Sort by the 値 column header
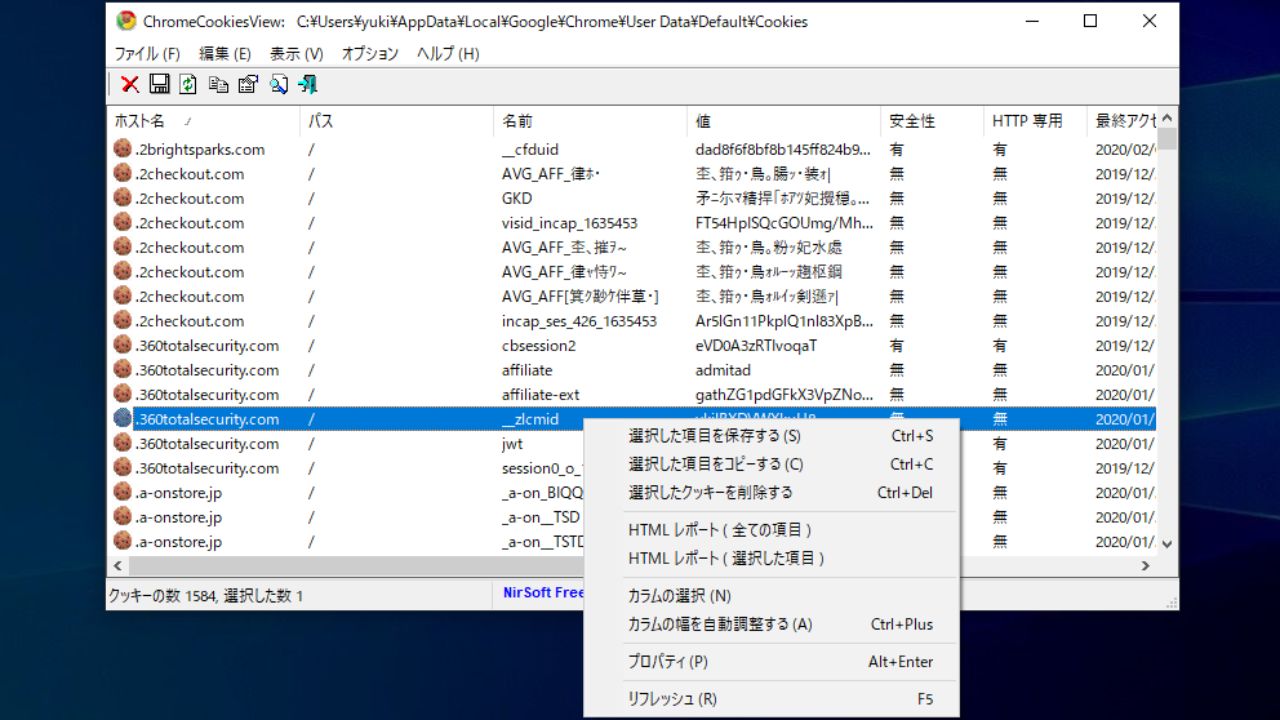Image resolution: width=1280 pixels, height=720 pixels. point(784,121)
